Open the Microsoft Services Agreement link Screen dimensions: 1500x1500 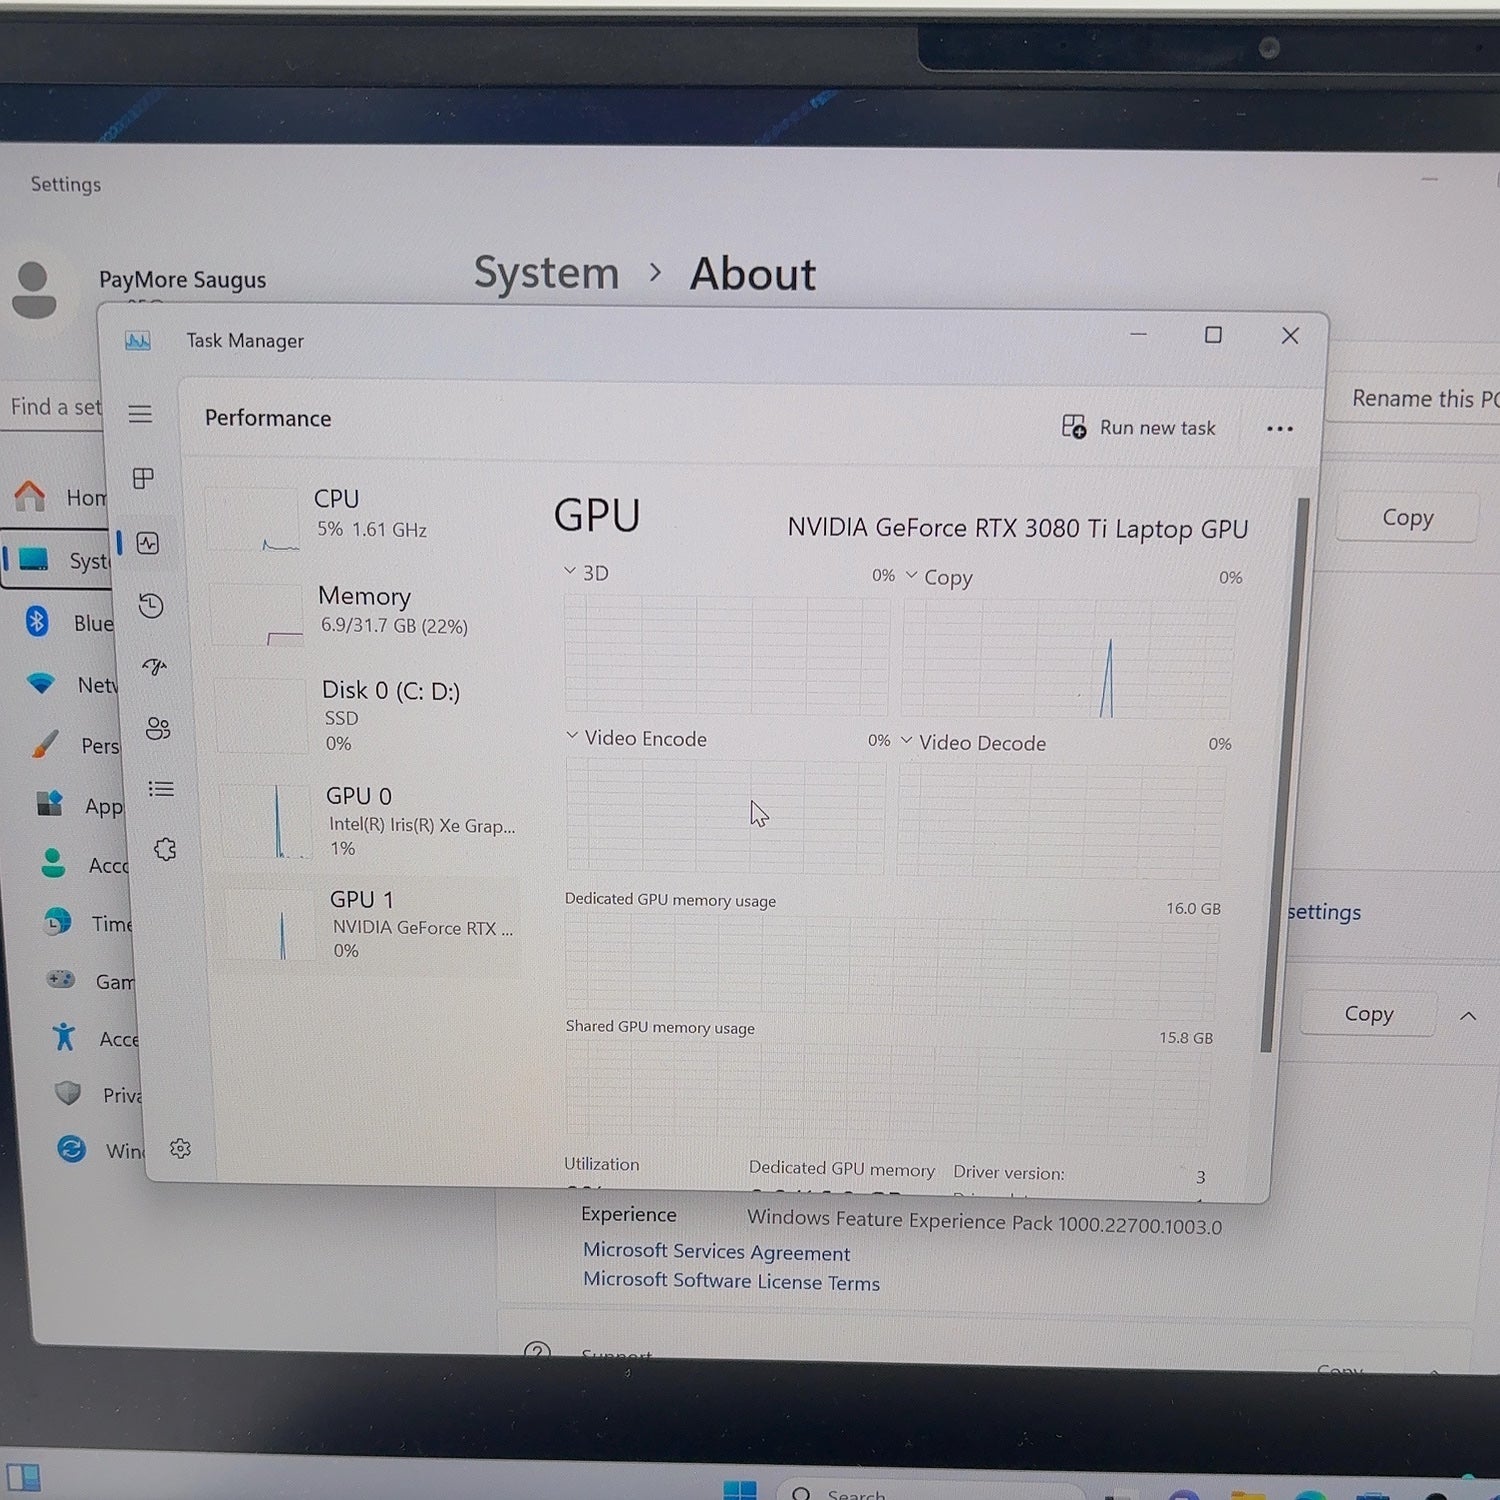pos(716,1251)
